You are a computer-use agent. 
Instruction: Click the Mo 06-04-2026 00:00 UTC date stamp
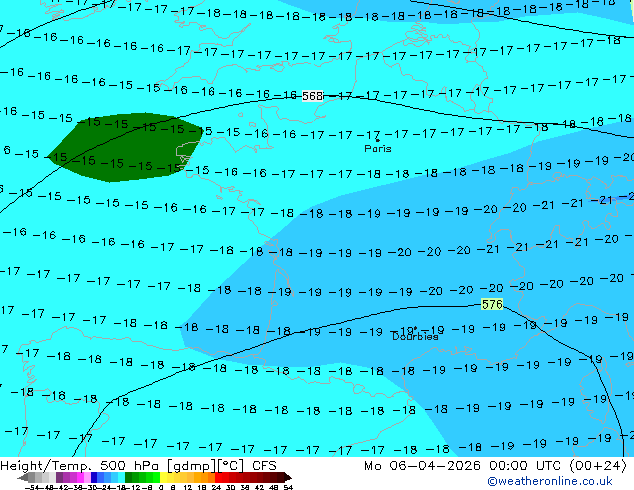(x=495, y=466)
